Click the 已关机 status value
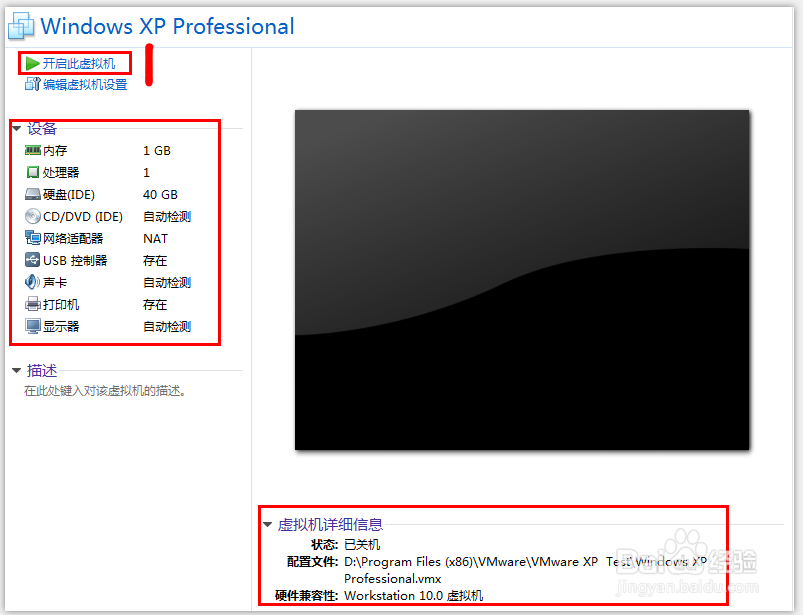The height and width of the screenshot is (615, 803). [x=362, y=544]
